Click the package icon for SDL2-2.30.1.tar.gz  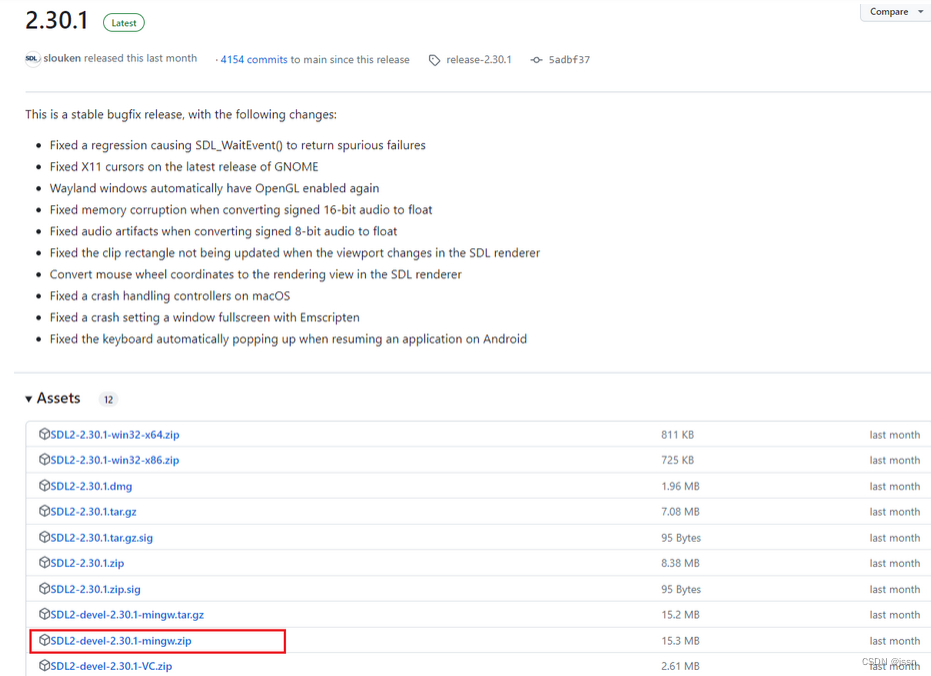tap(44, 511)
